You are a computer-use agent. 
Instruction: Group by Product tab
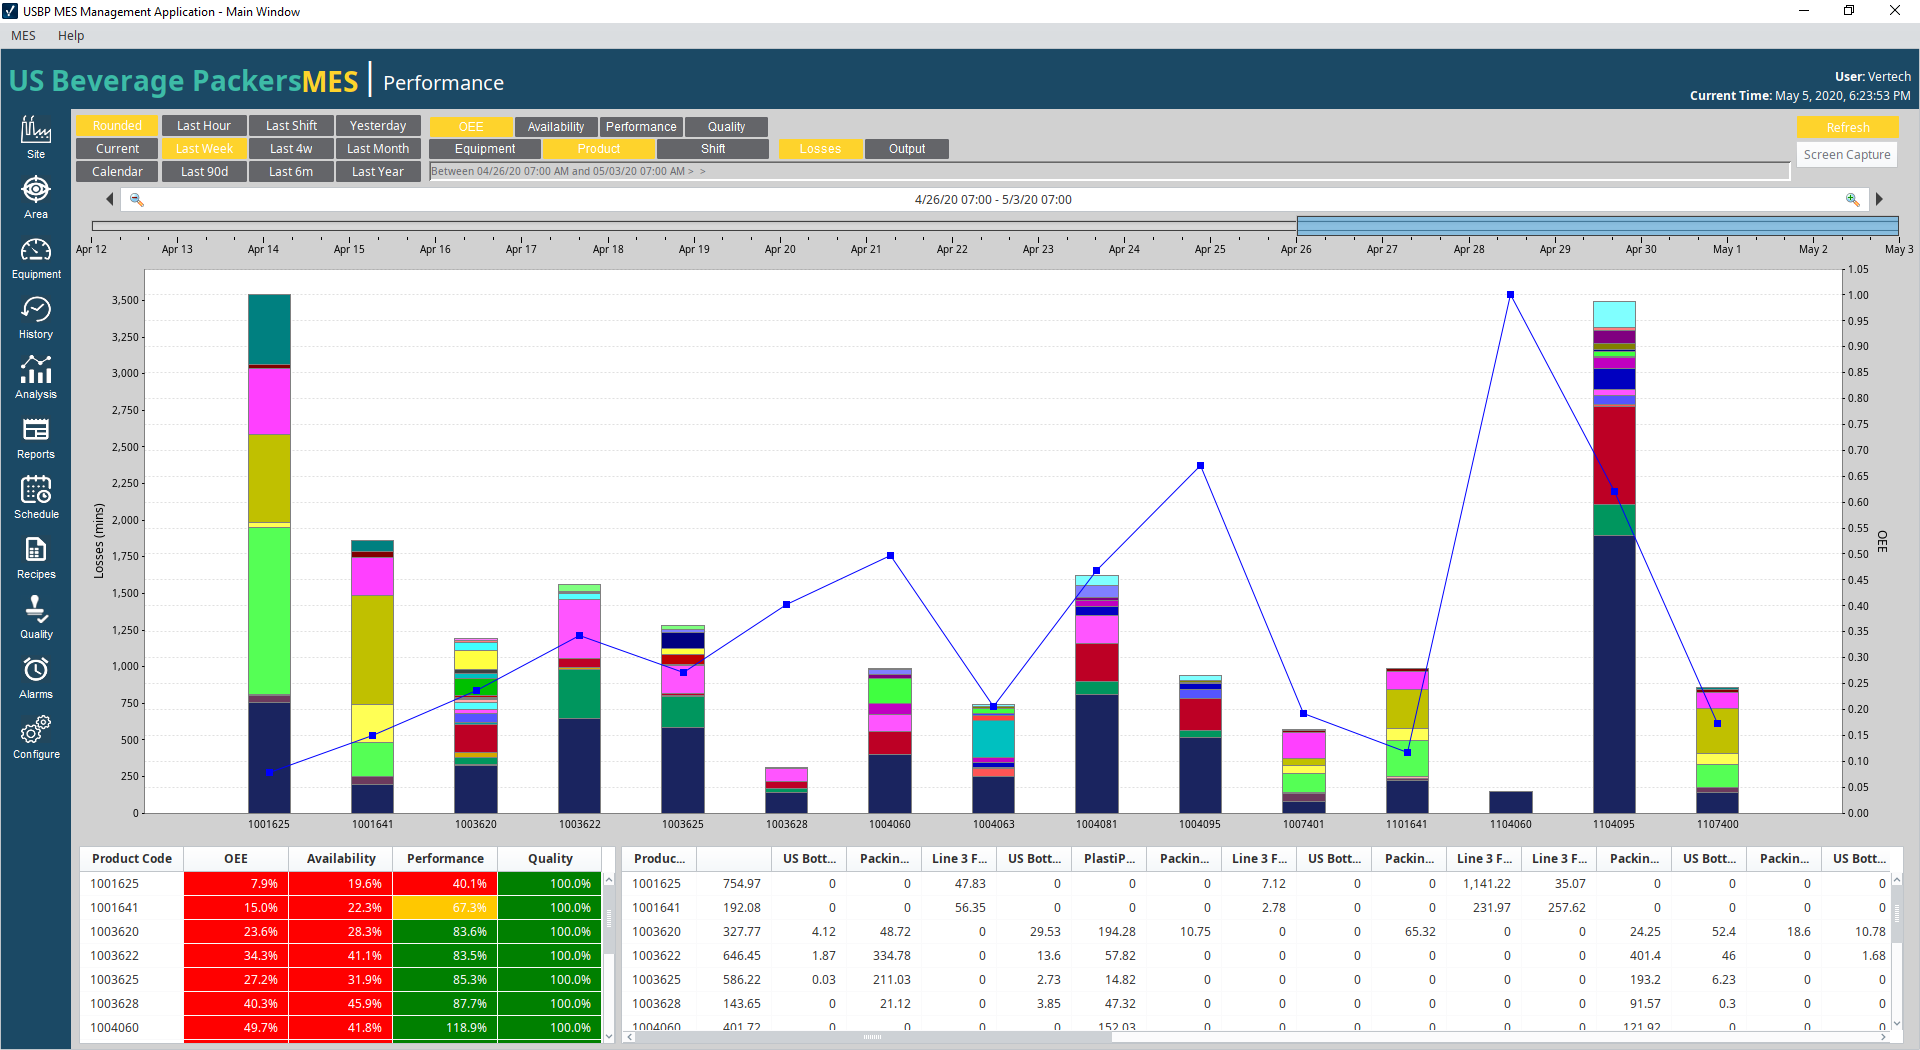(599, 149)
